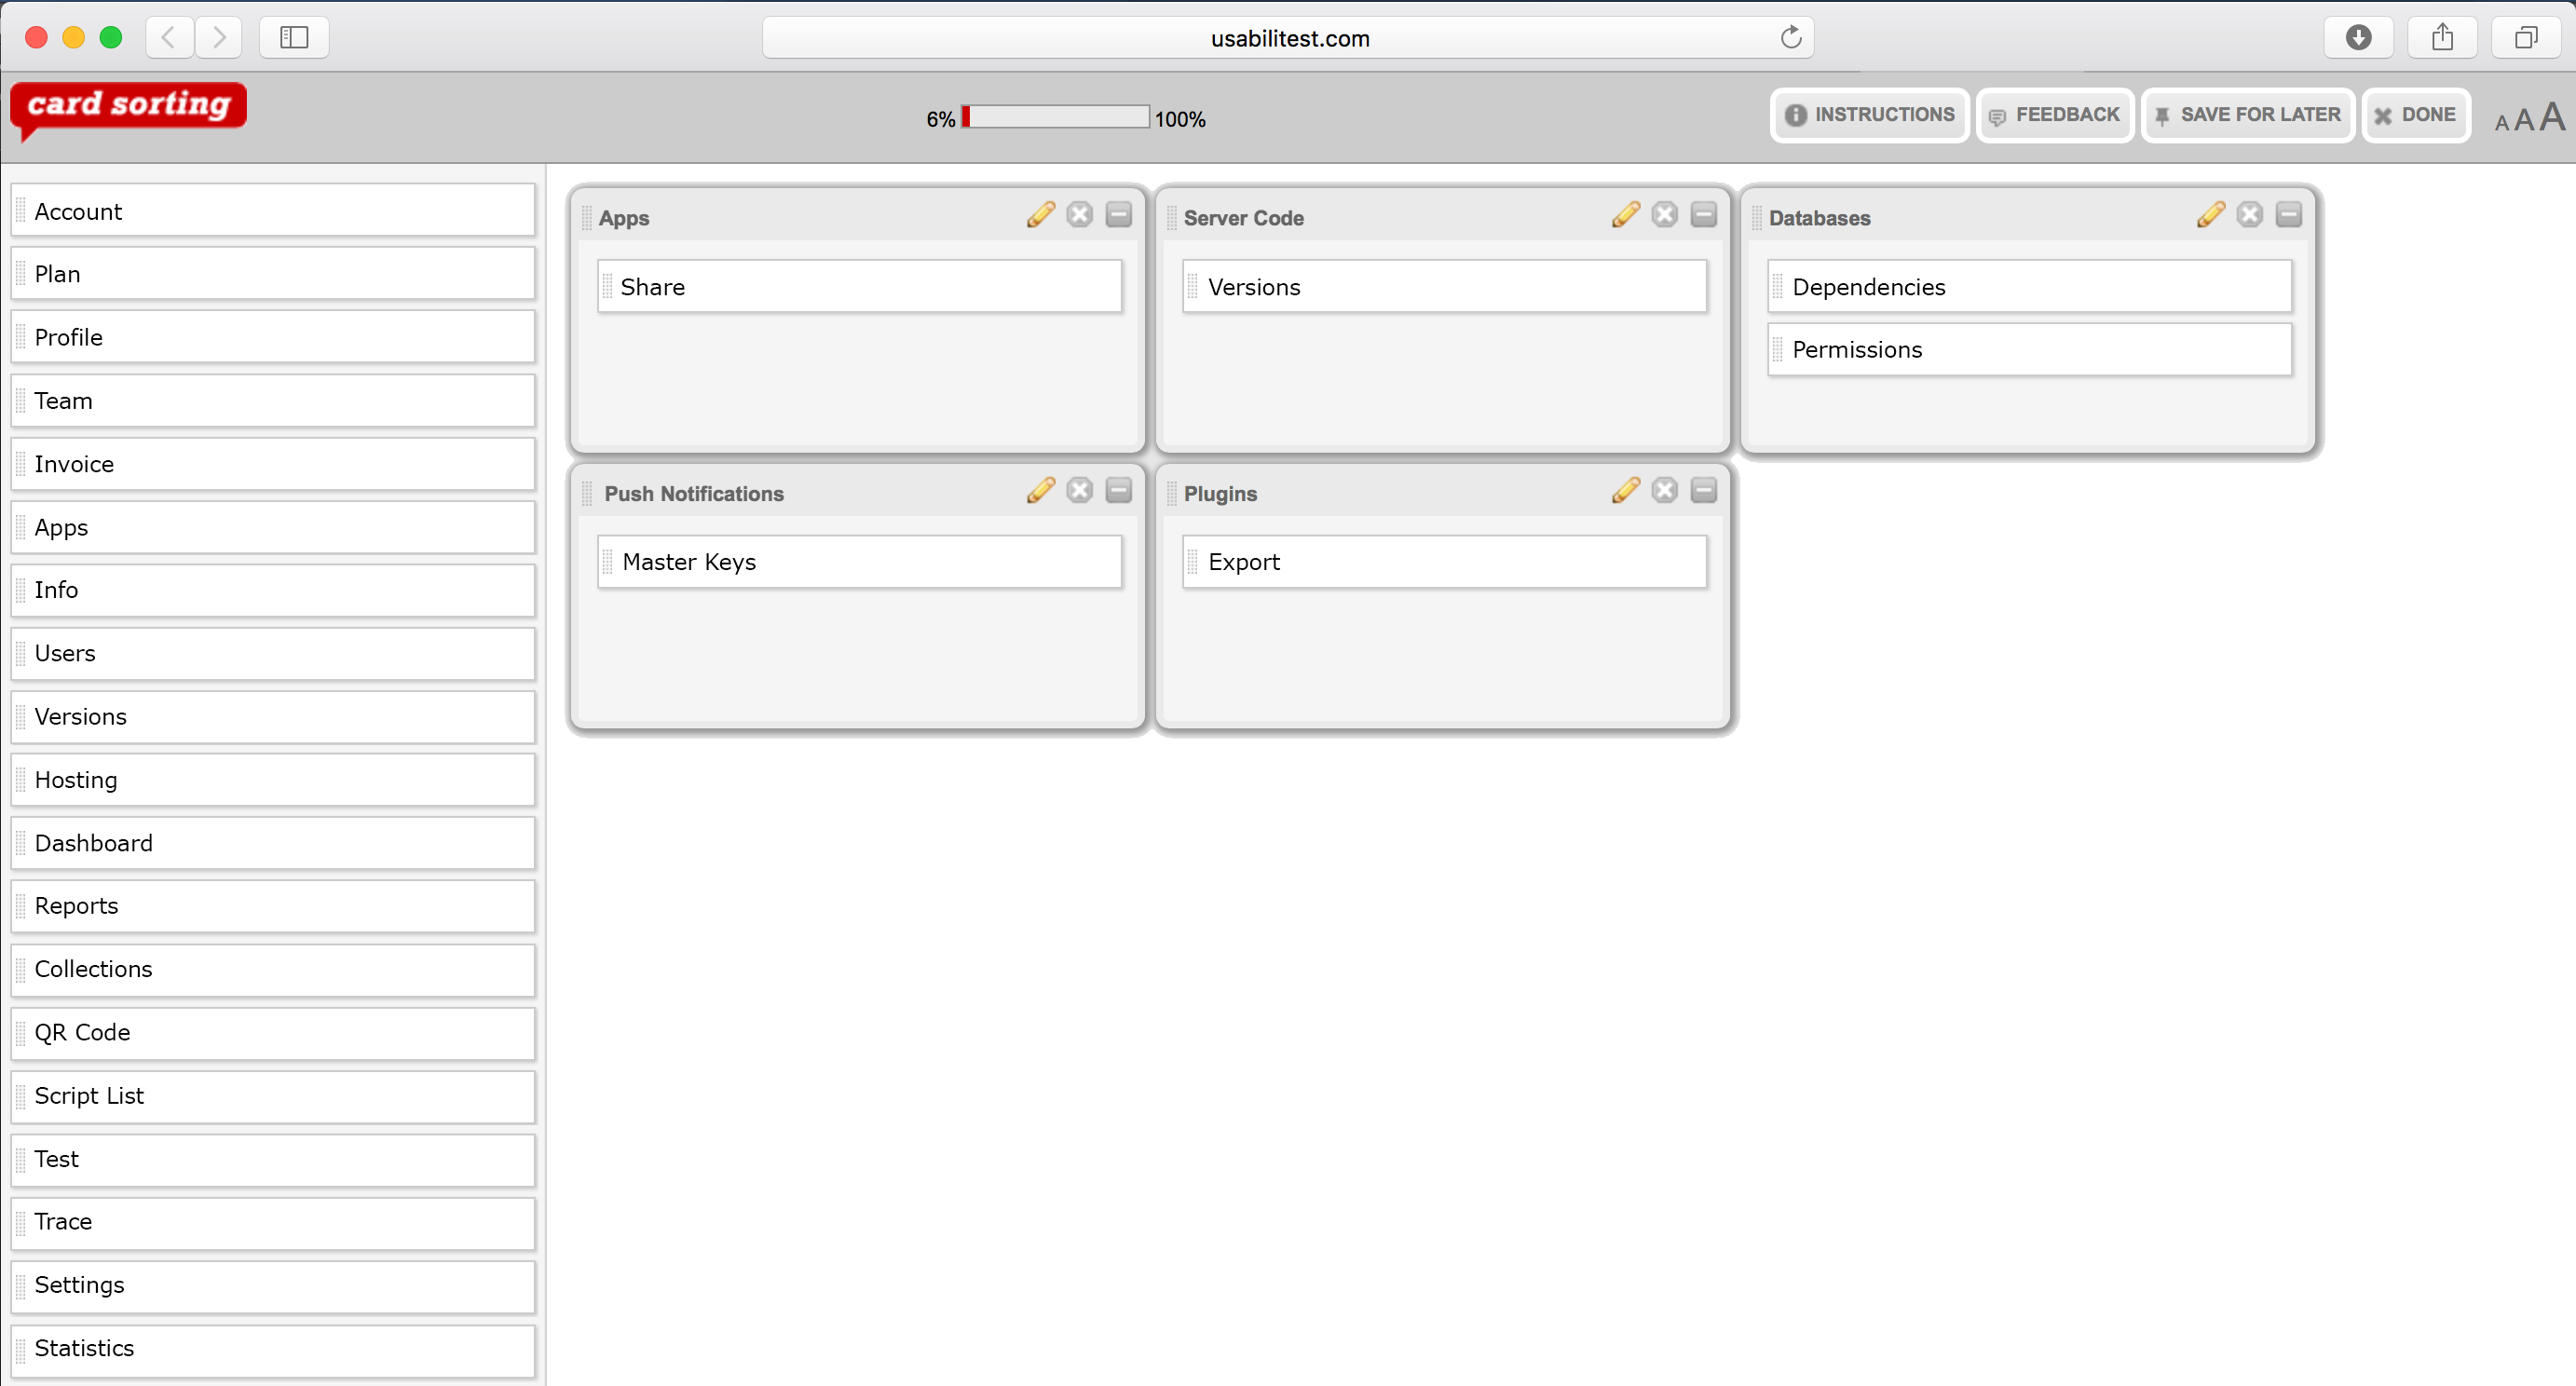Select the Statistics card
2576x1386 pixels.
click(x=273, y=1349)
